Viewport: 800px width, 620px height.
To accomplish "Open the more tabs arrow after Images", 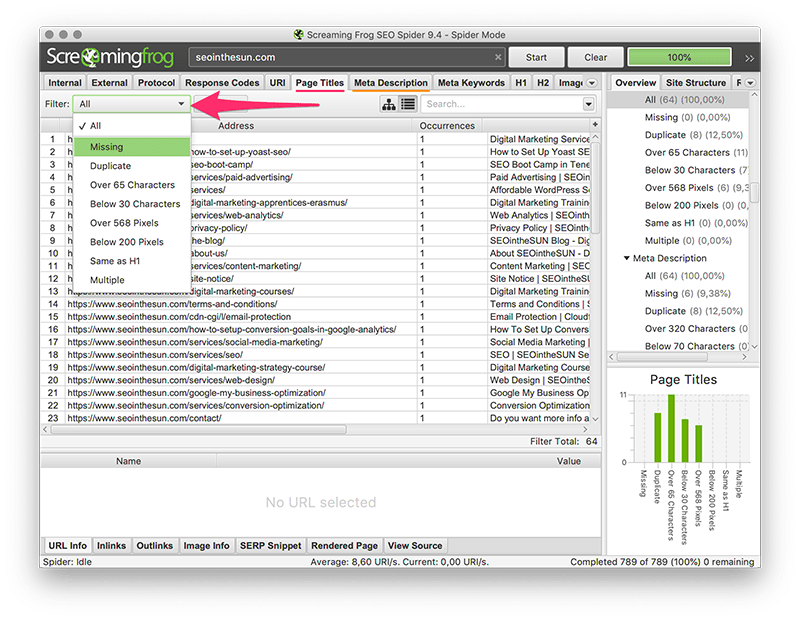I will [592, 83].
